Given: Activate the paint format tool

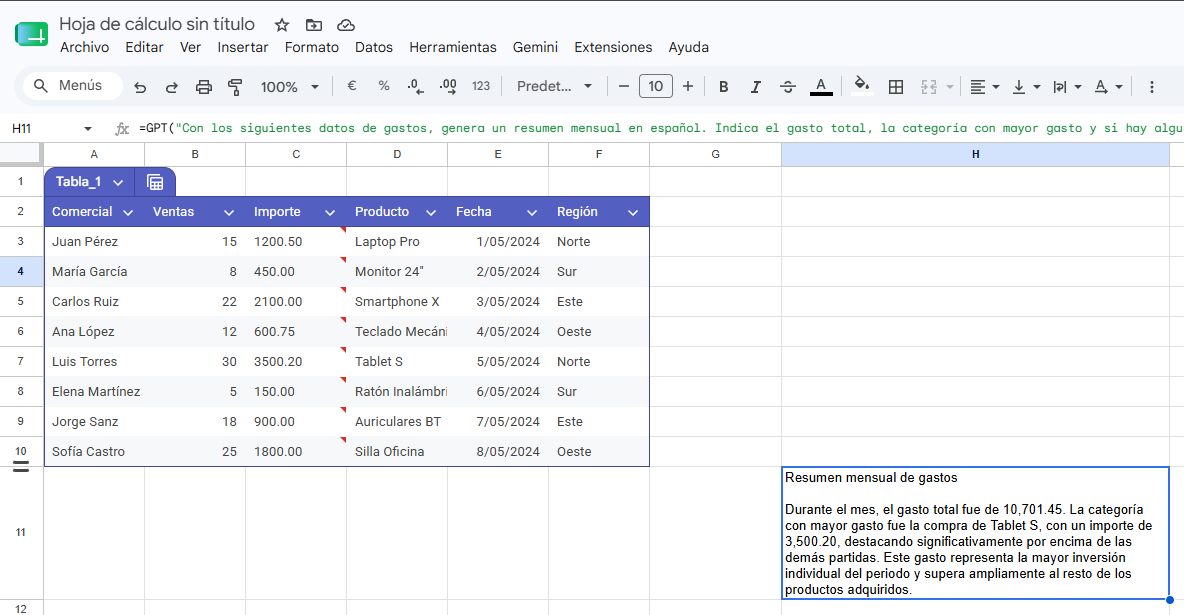Looking at the screenshot, I should click(x=235, y=87).
